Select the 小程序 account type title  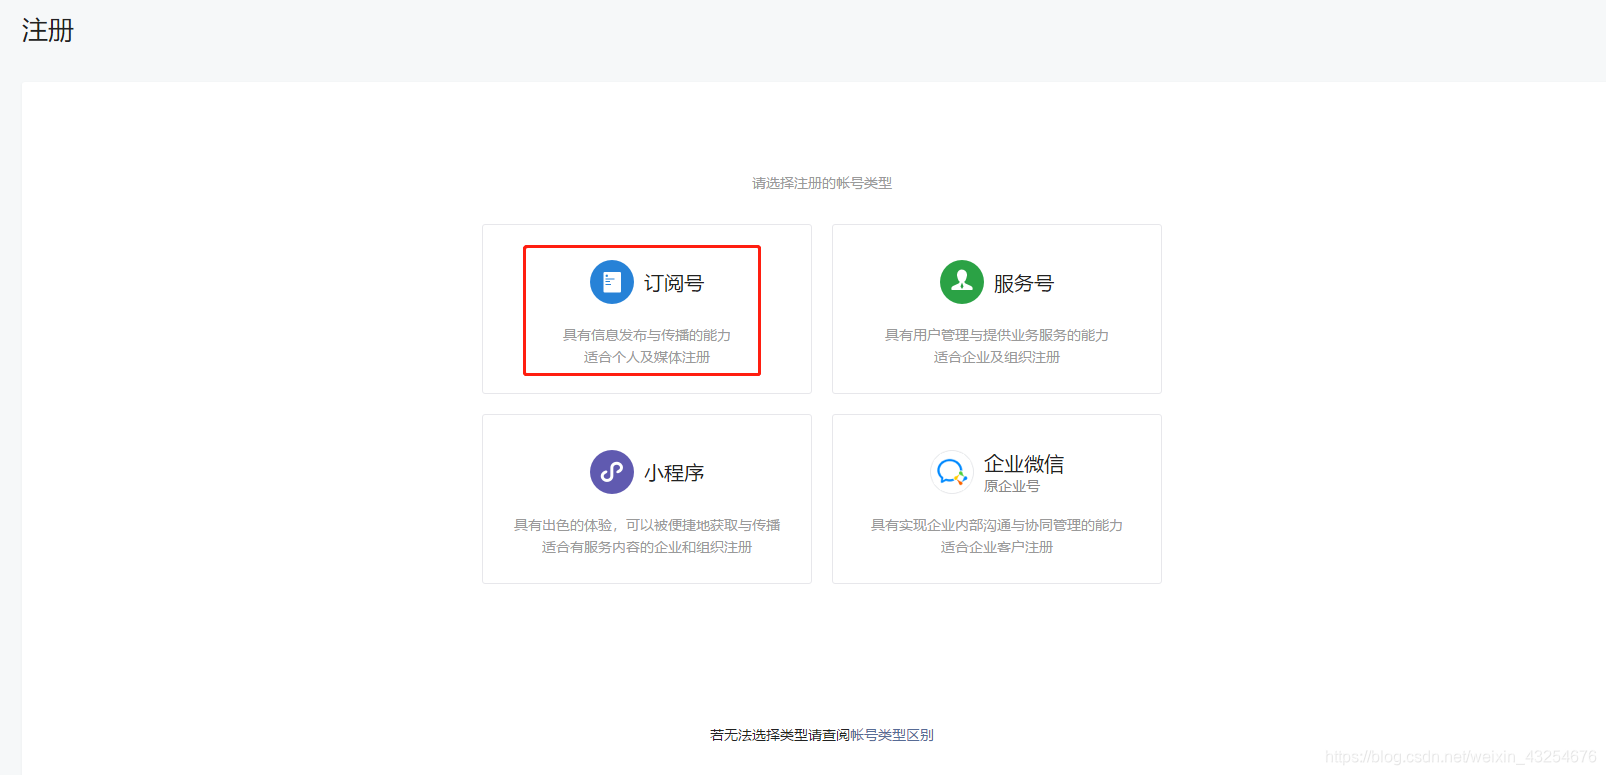tap(674, 473)
